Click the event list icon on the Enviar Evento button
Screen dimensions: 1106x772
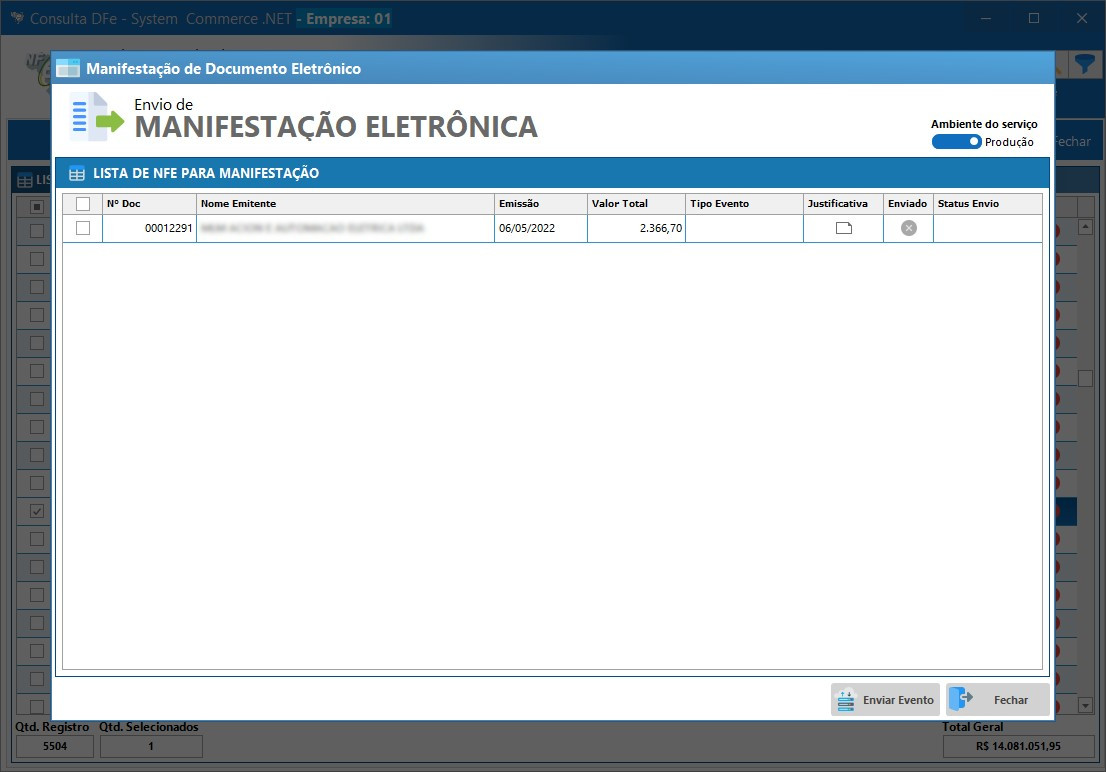pyautogui.click(x=846, y=700)
